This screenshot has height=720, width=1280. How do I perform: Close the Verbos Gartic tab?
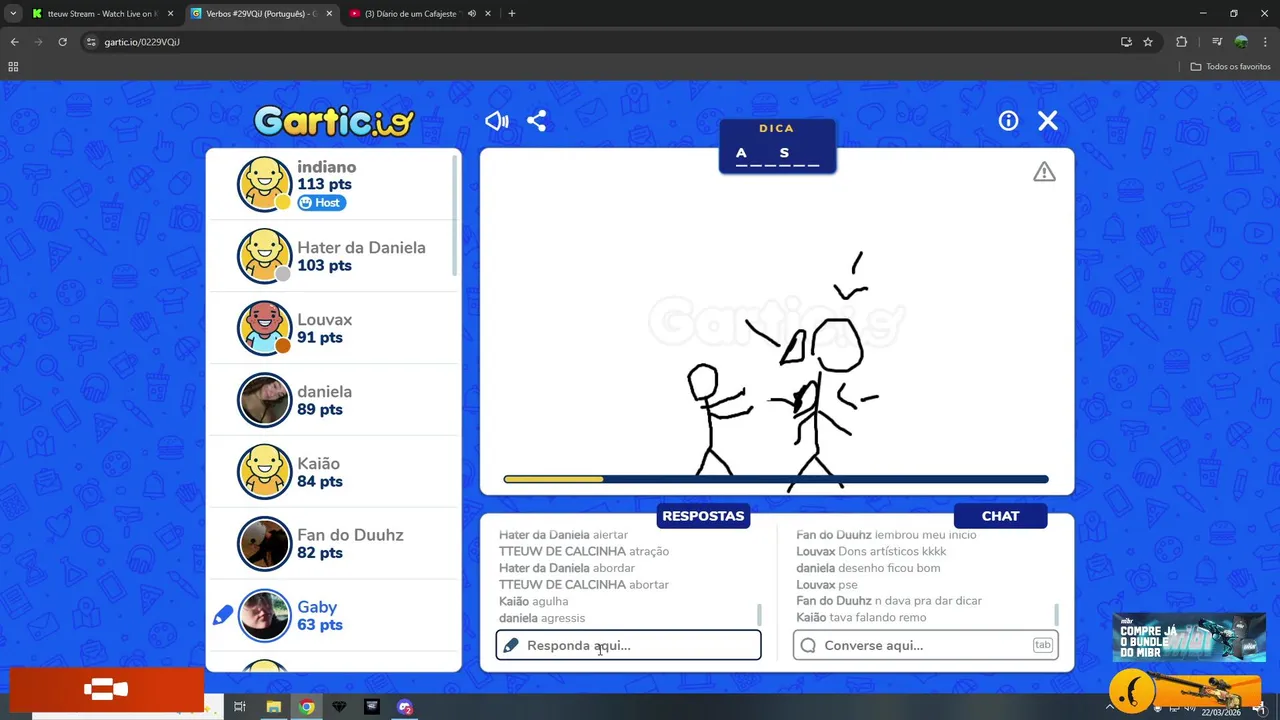[330, 14]
